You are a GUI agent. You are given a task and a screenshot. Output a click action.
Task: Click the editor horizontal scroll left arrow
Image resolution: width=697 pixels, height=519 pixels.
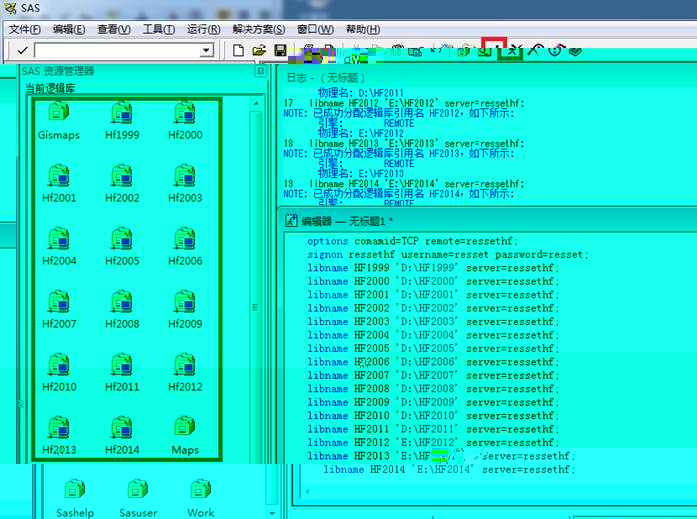[x=307, y=491]
